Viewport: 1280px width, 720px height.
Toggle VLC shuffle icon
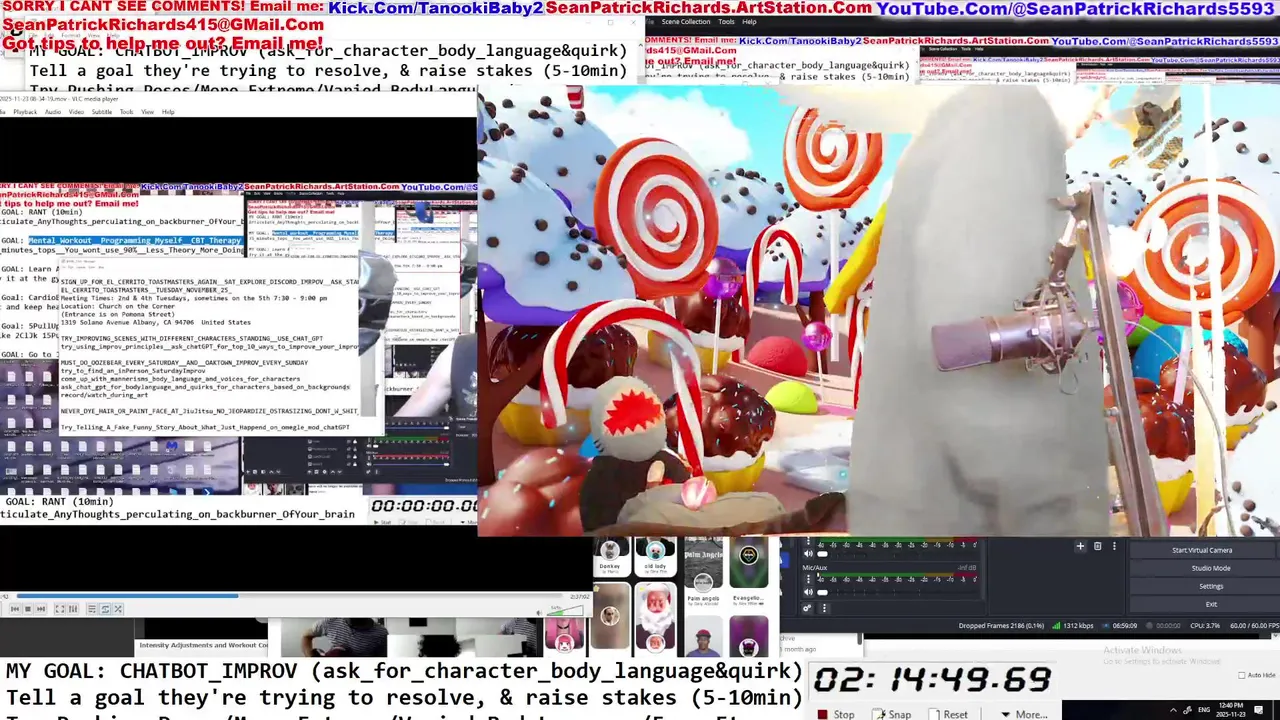click(118, 609)
